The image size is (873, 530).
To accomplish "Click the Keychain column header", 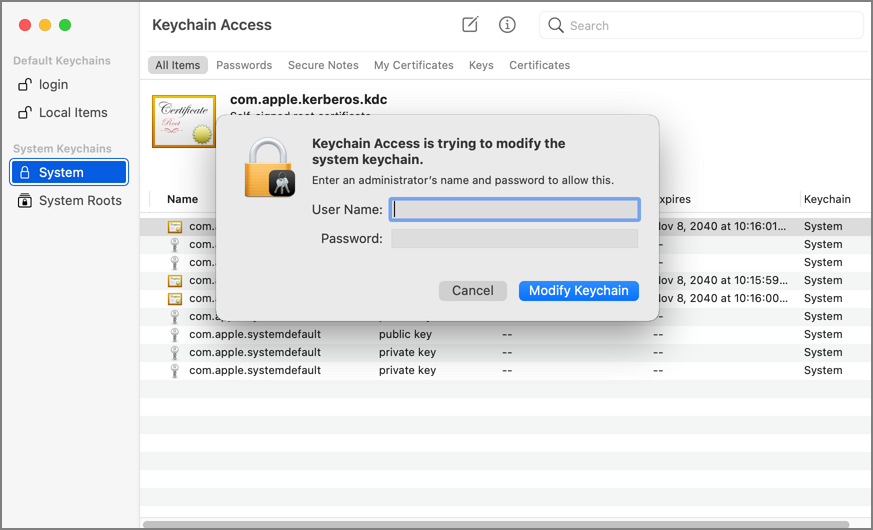I will pyautogui.click(x=827, y=199).
